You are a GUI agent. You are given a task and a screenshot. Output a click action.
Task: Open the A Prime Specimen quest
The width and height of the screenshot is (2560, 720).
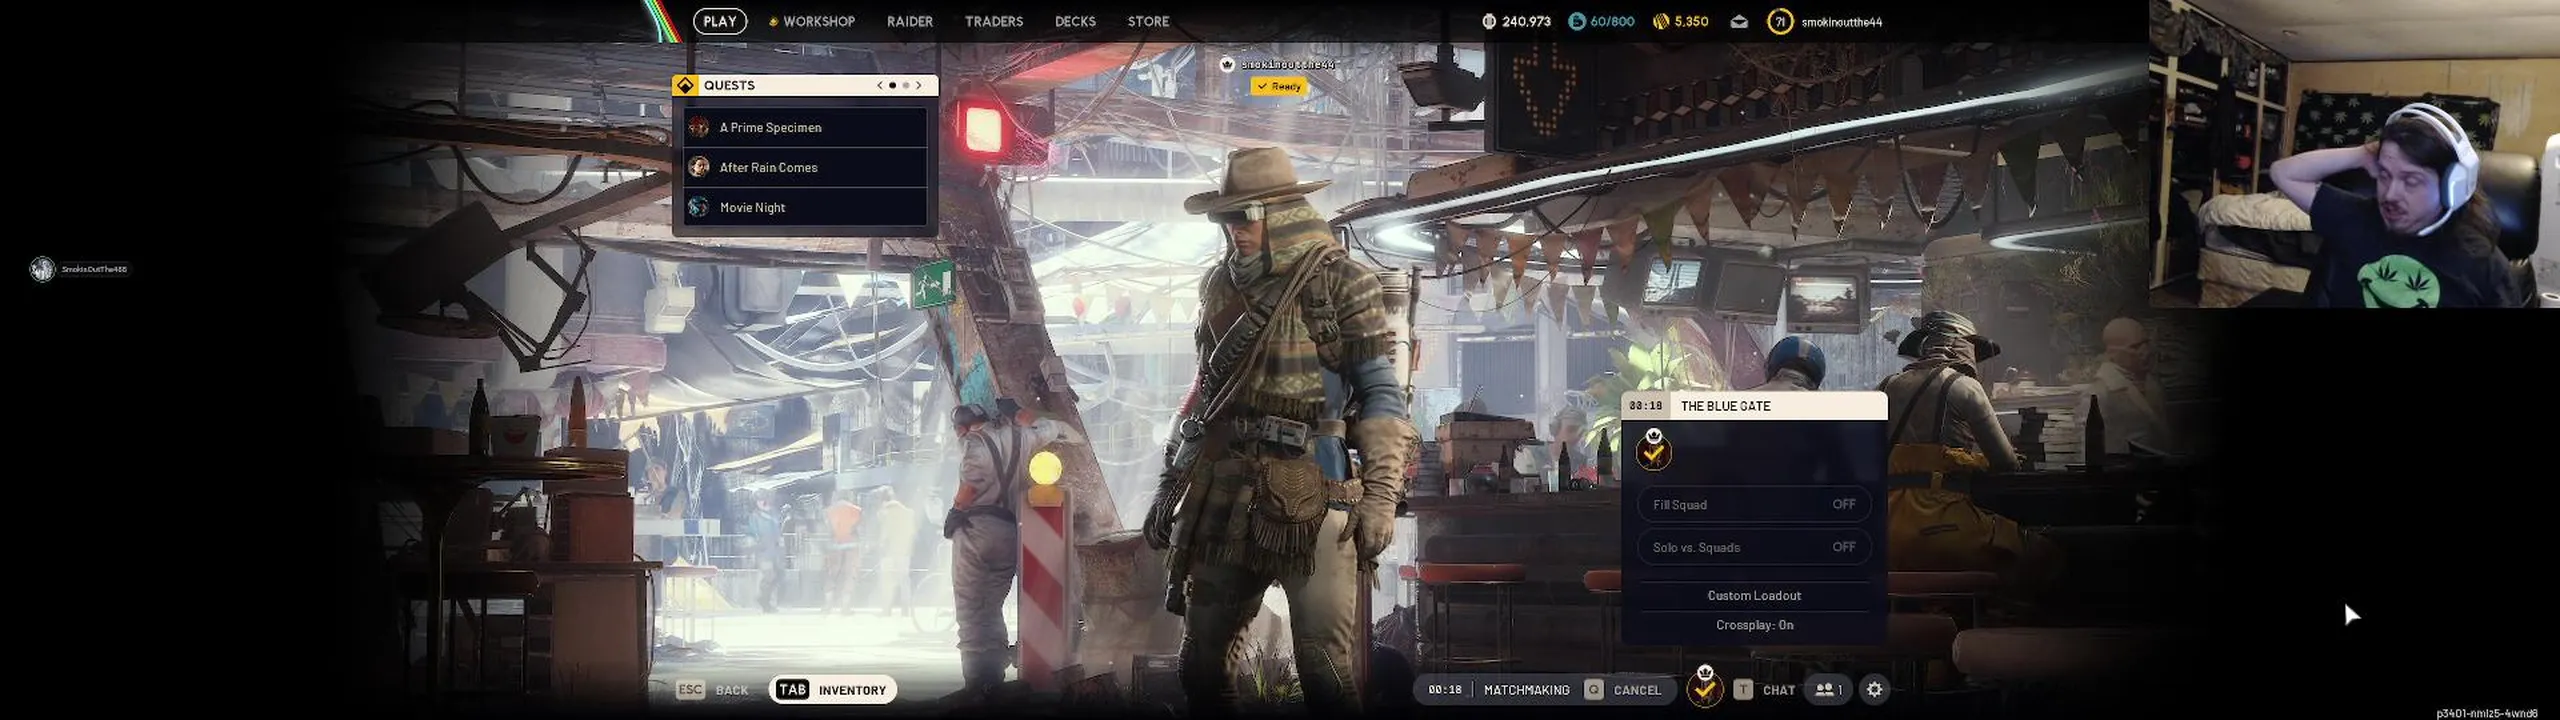point(805,127)
